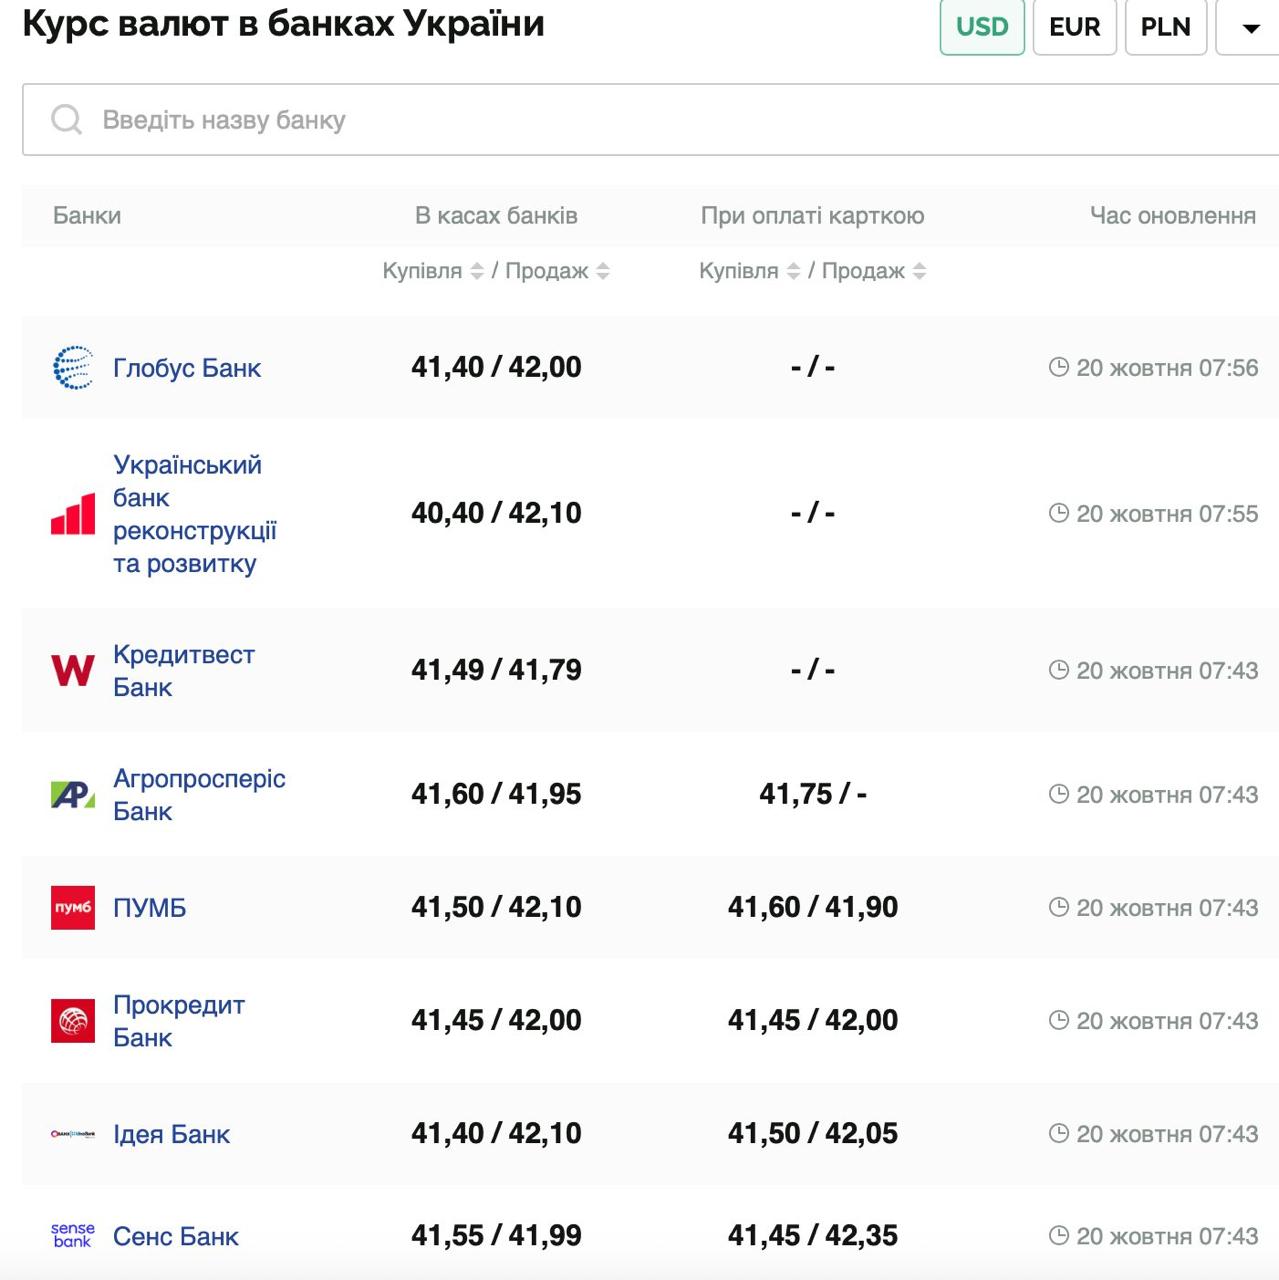Screen dimensions: 1279x1280
Task: Click the Sense Bank logo icon
Action: [73, 1236]
